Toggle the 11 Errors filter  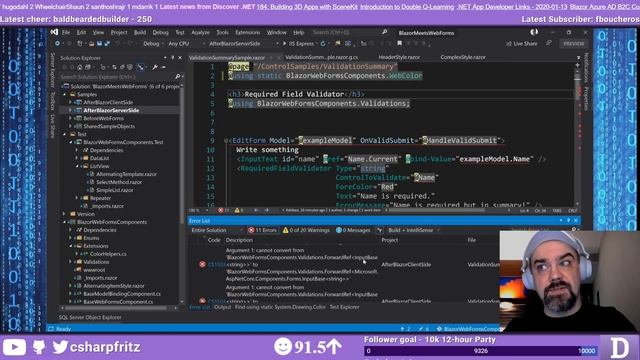click(262, 230)
